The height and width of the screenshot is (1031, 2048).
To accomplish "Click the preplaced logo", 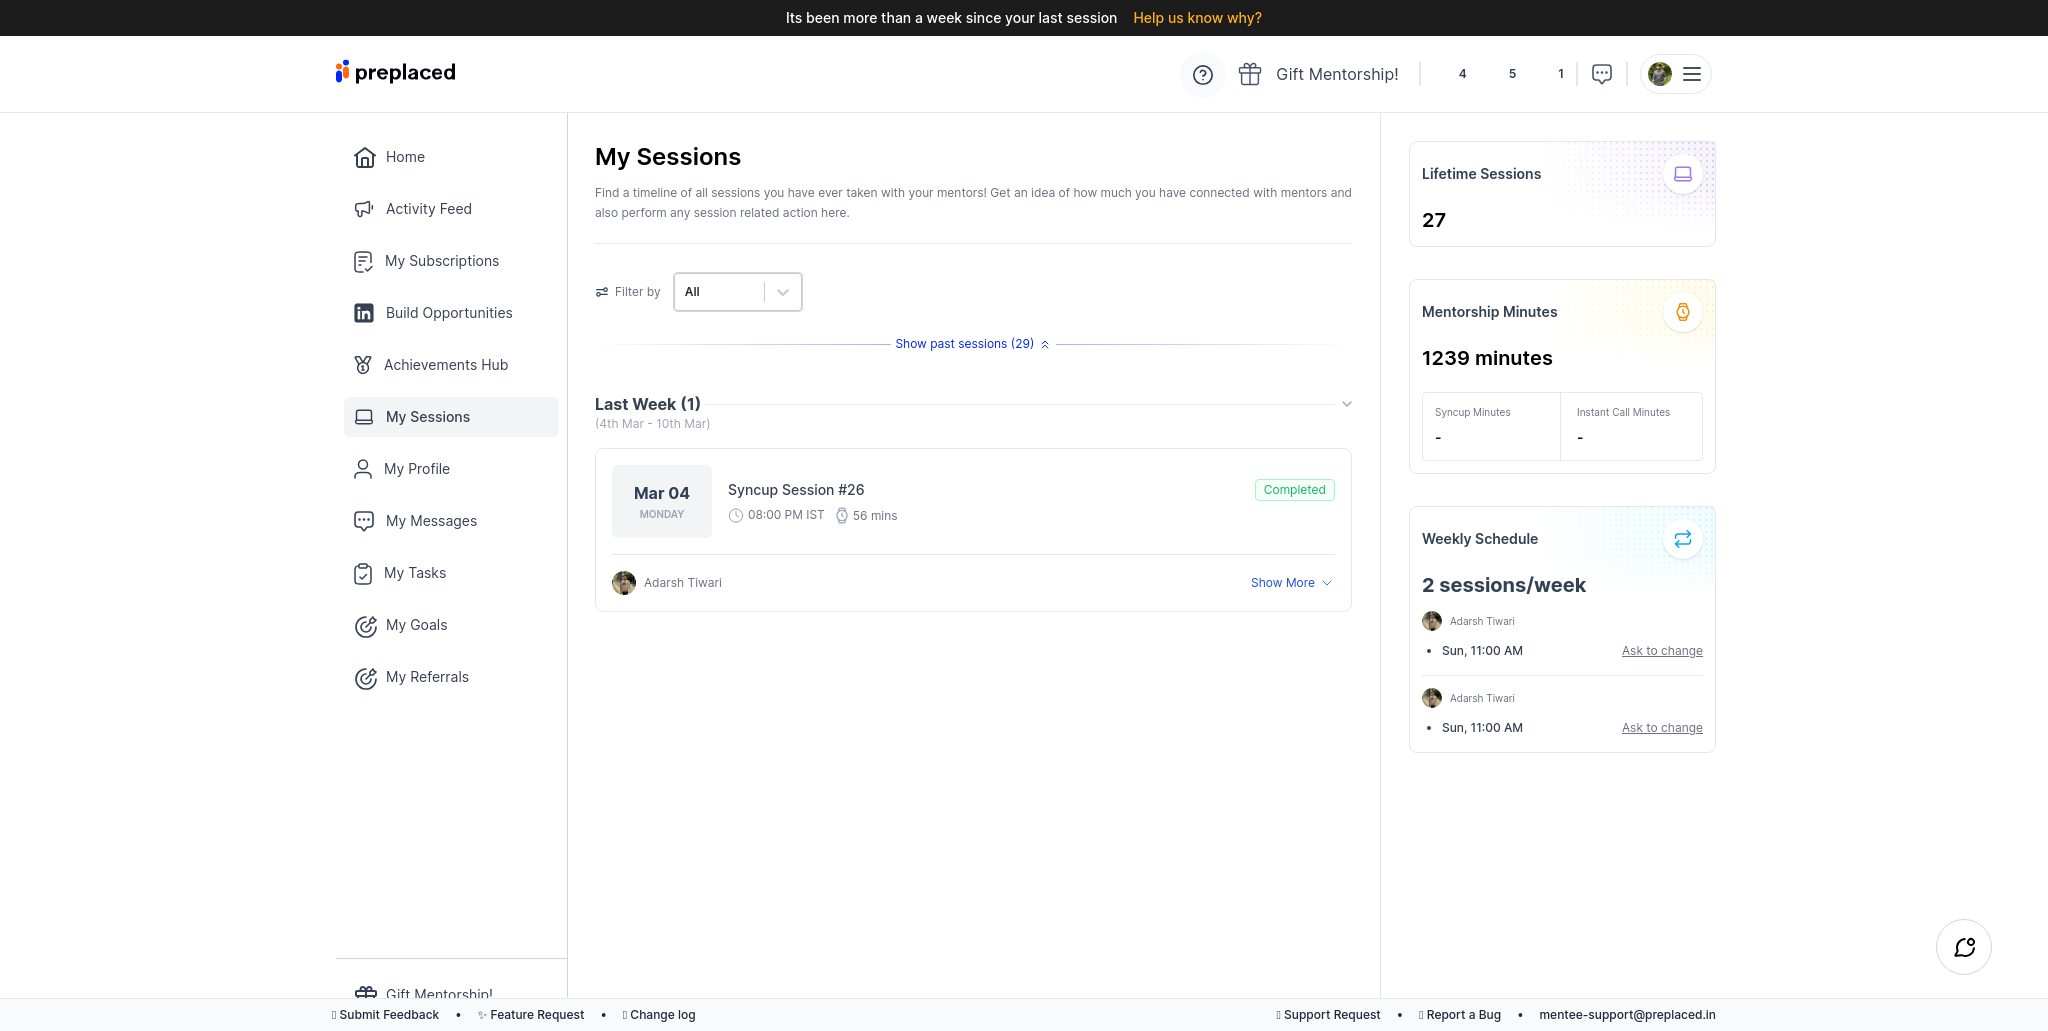I will pyautogui.click(x=396, y=72).
